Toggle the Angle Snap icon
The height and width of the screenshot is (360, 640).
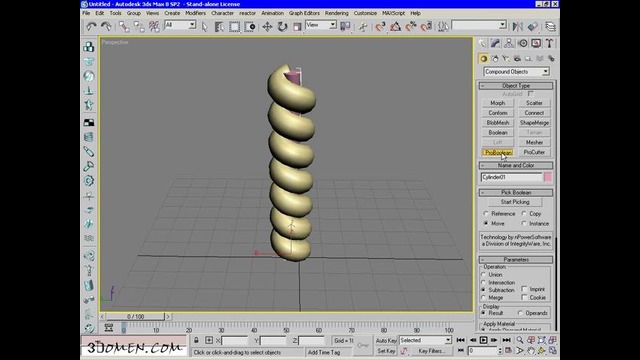tap(396, 27)
